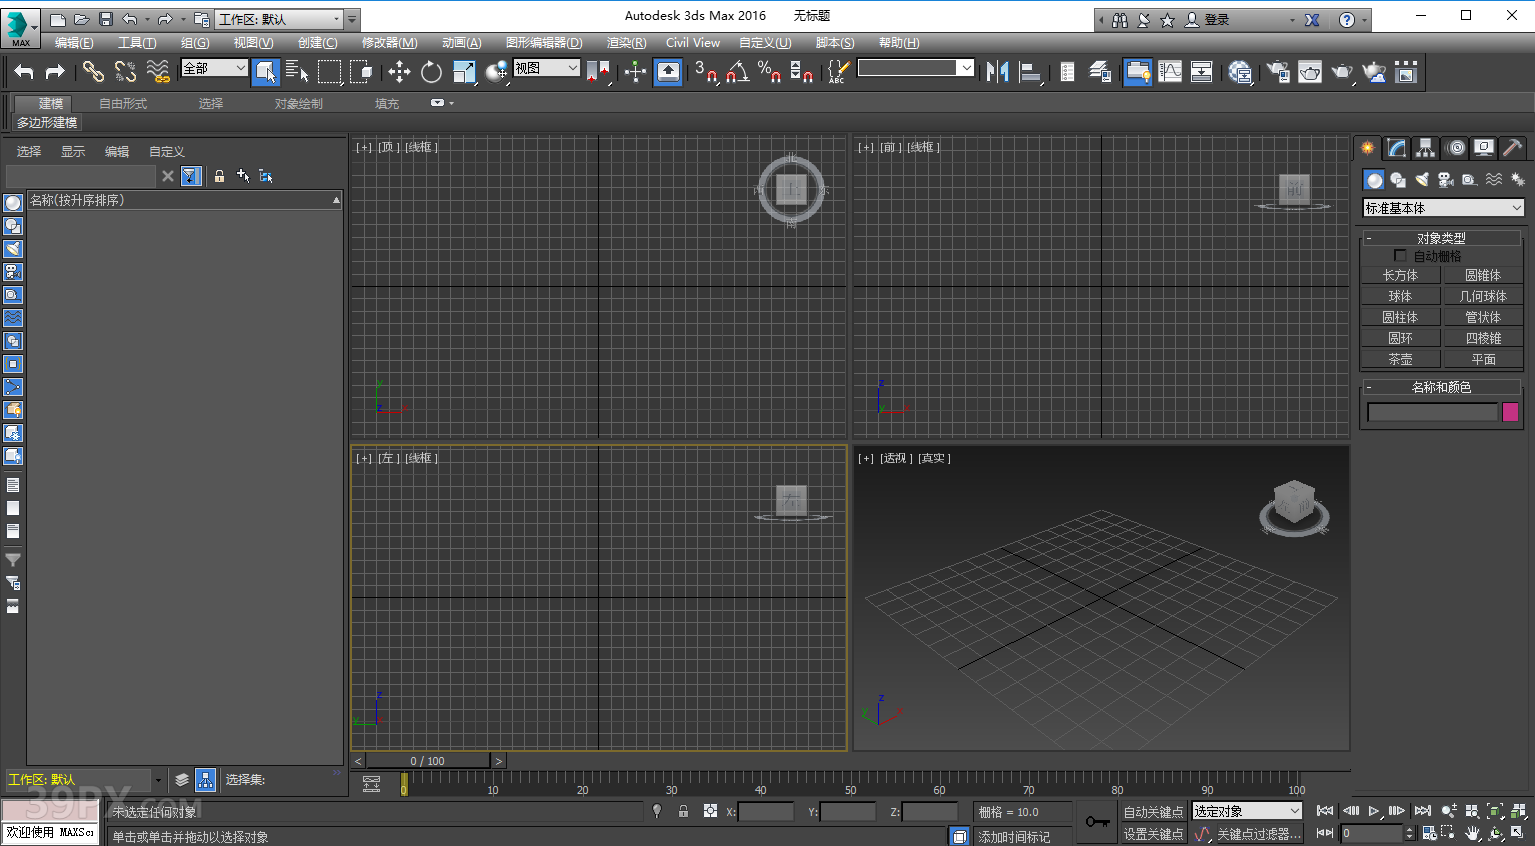Toggle the 自动关键点 button
Screen dimensions: 1535x846
coord(1153,811)
